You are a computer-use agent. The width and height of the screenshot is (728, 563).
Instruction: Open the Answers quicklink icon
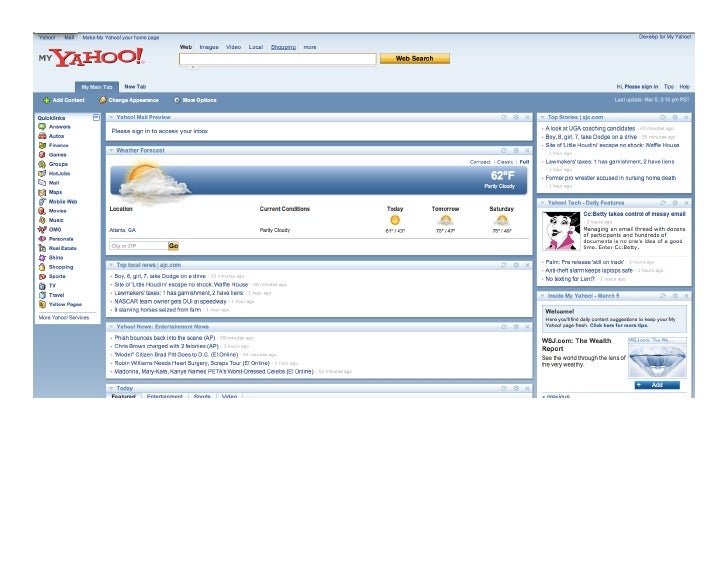point(42,127)
